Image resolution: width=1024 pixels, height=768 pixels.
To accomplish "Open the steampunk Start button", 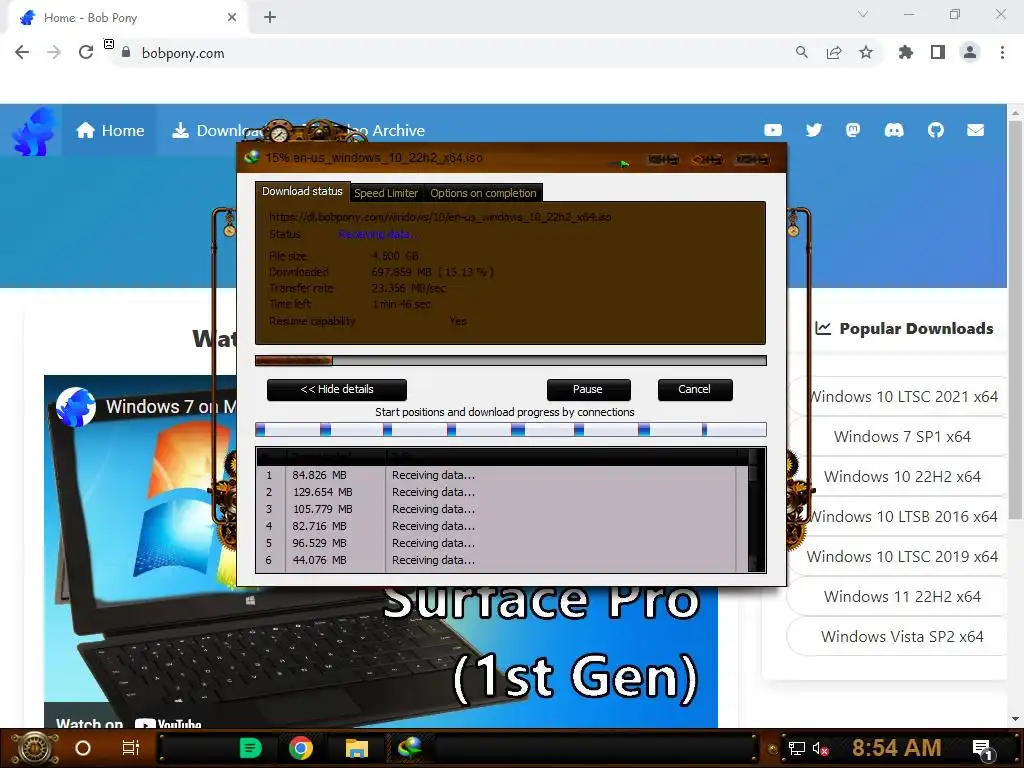I will pyautogui.click(x=35, y=748).
